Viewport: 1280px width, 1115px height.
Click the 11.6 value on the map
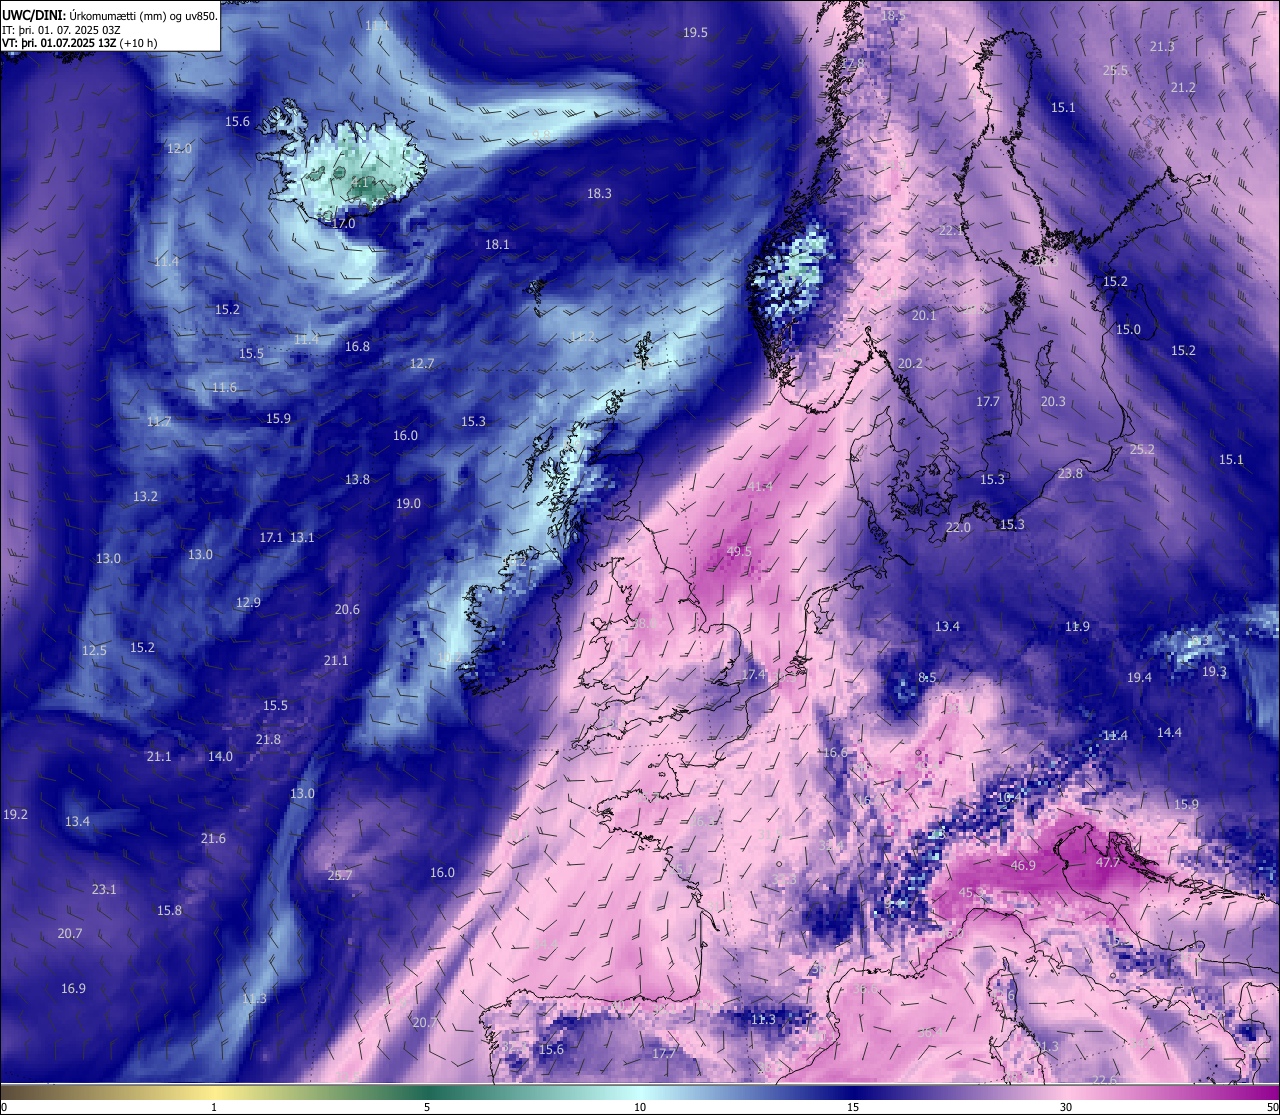pos(224,387)
